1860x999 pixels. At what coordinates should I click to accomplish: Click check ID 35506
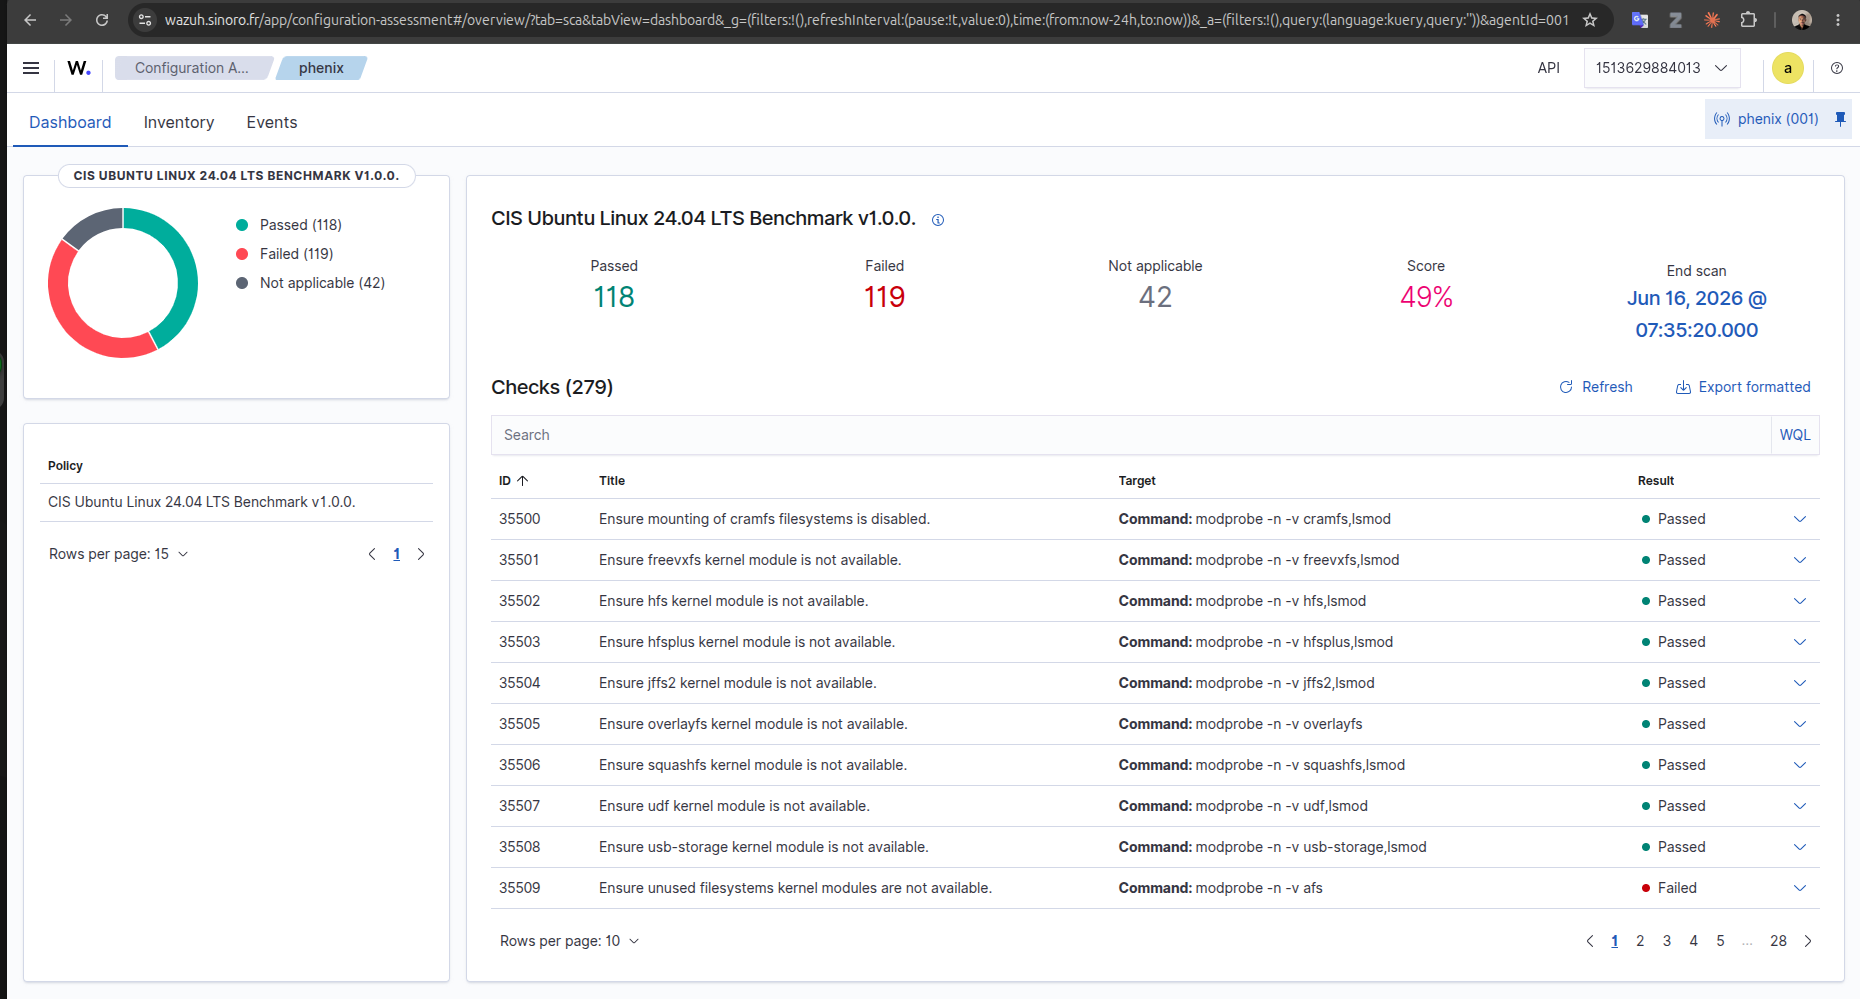point(520,765)
